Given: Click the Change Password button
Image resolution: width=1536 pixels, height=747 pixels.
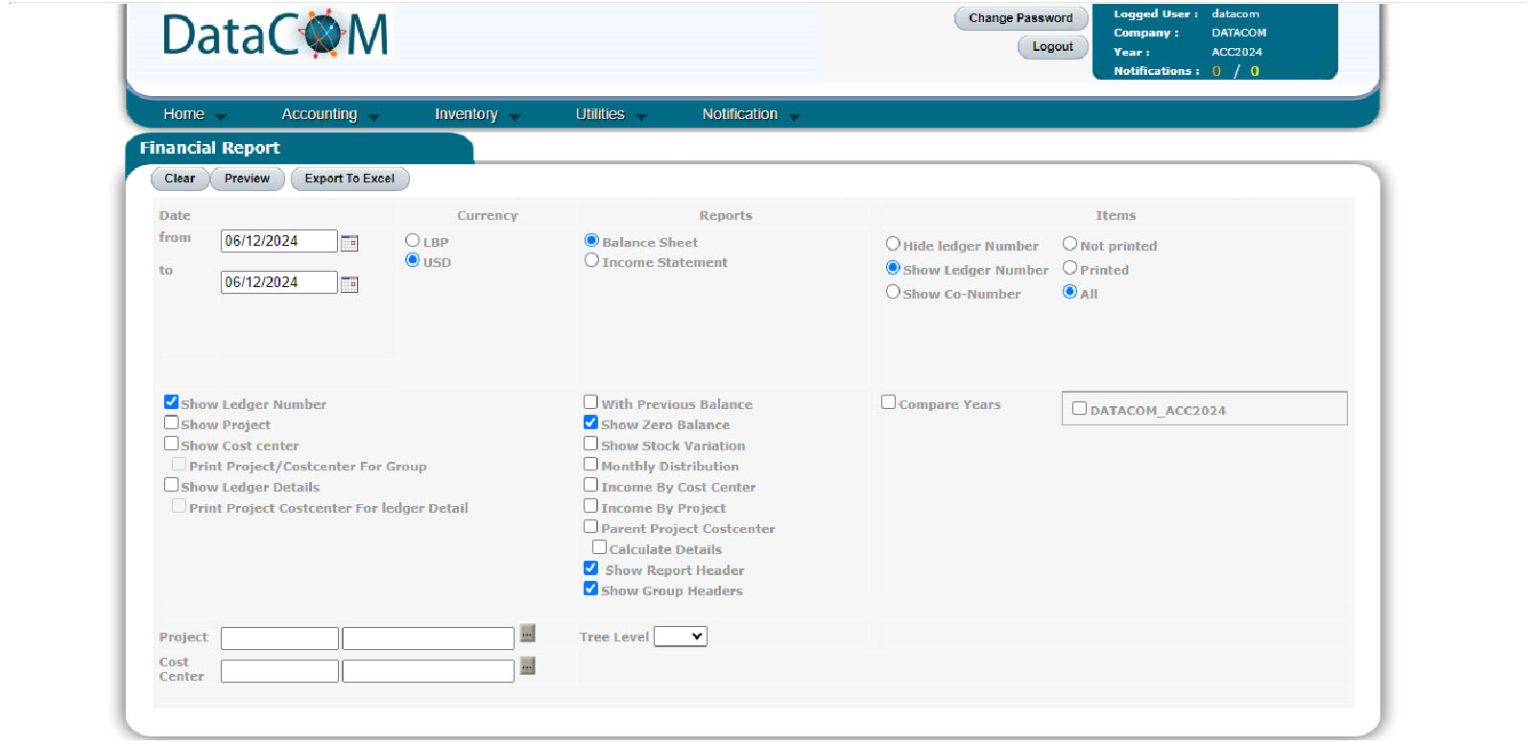Looking at the screenshot, I should point(1021,17).
